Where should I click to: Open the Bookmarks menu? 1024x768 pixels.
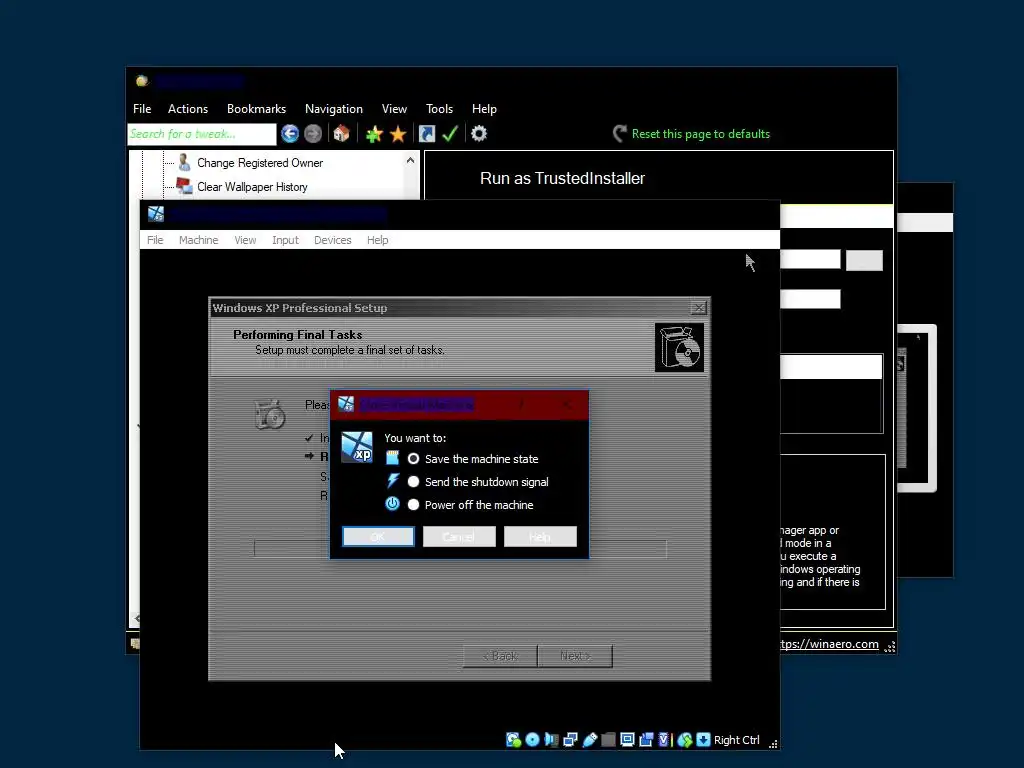(256, 108)
